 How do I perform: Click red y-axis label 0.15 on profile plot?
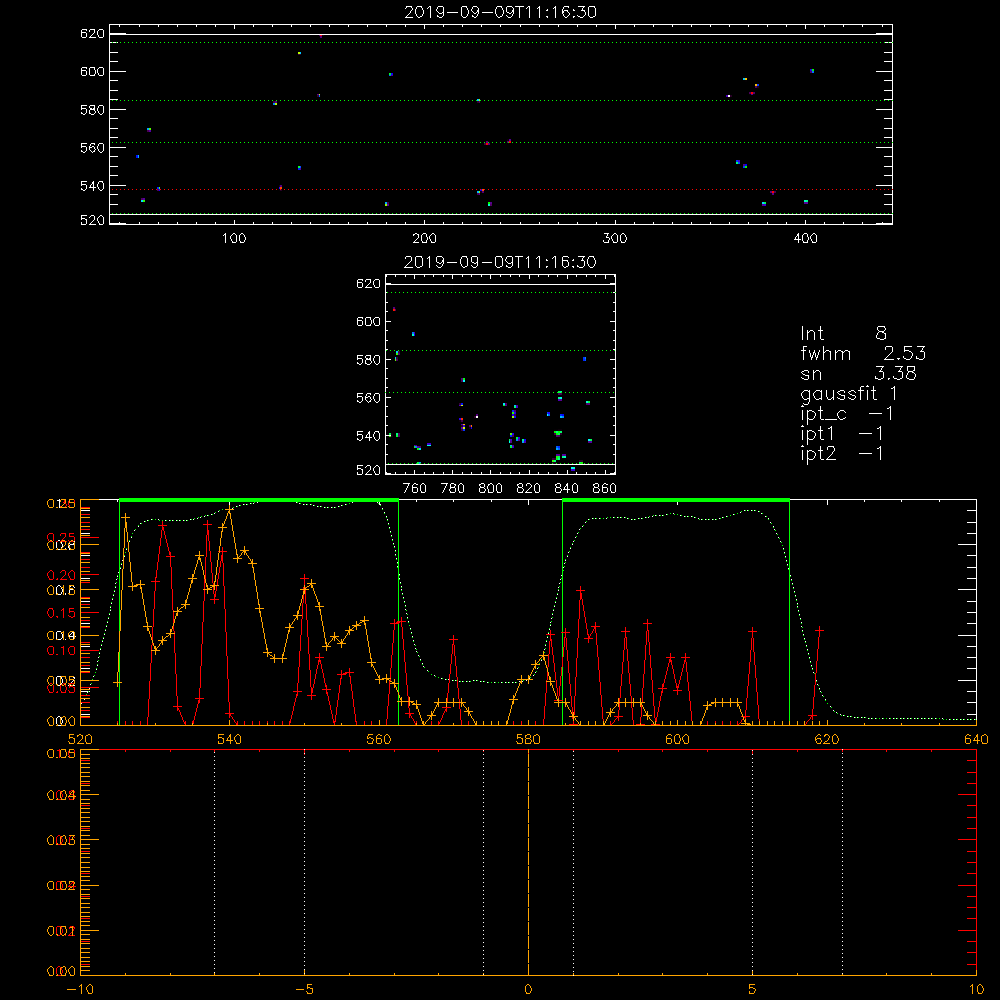61,614
